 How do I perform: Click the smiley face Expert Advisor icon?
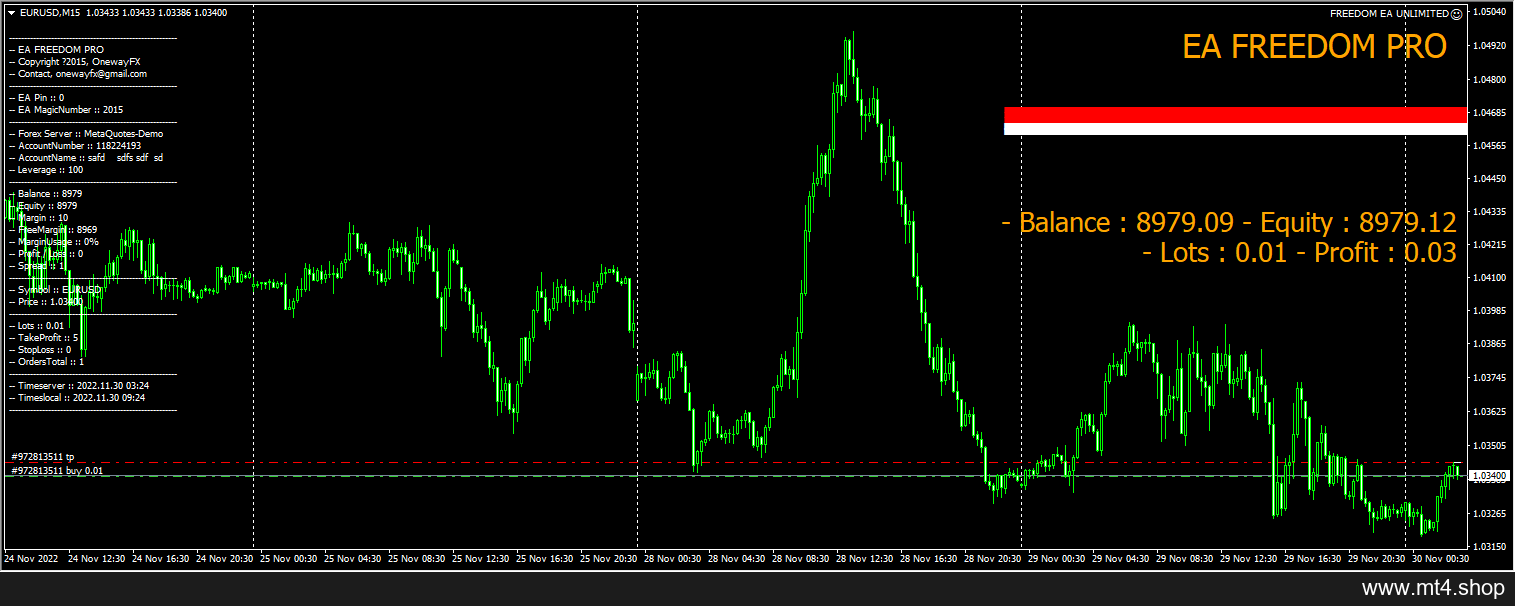click(x=1456, y=13)
